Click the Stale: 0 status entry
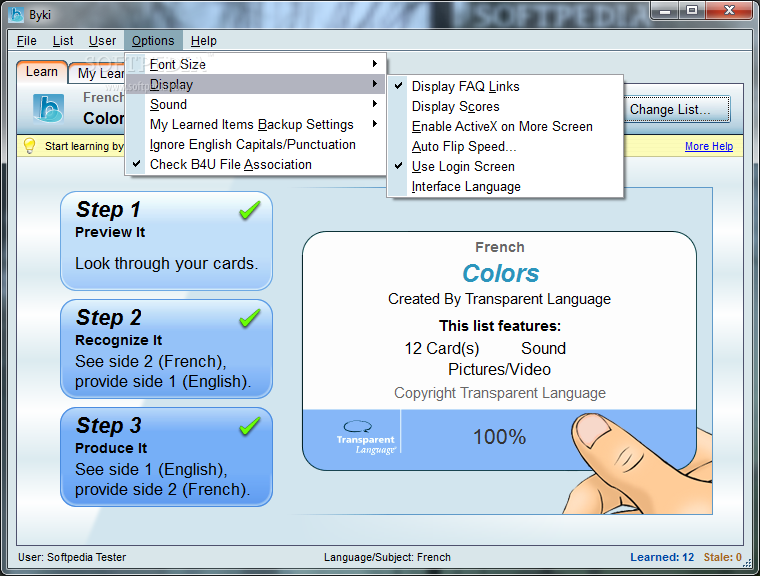The width and height of the screenshot is (760, 576). (723, 557)
